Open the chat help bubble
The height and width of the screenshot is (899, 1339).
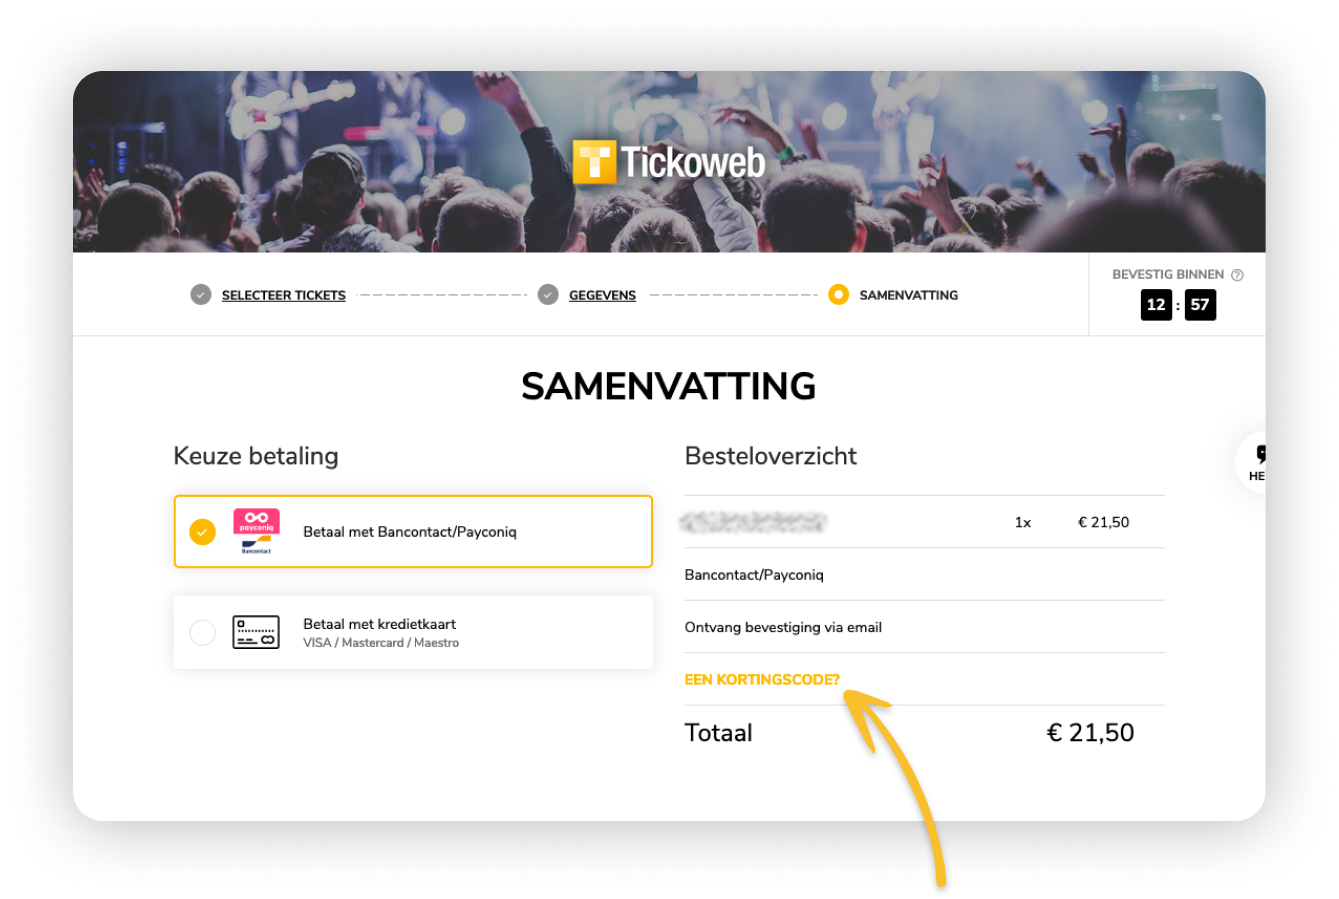1256,462
